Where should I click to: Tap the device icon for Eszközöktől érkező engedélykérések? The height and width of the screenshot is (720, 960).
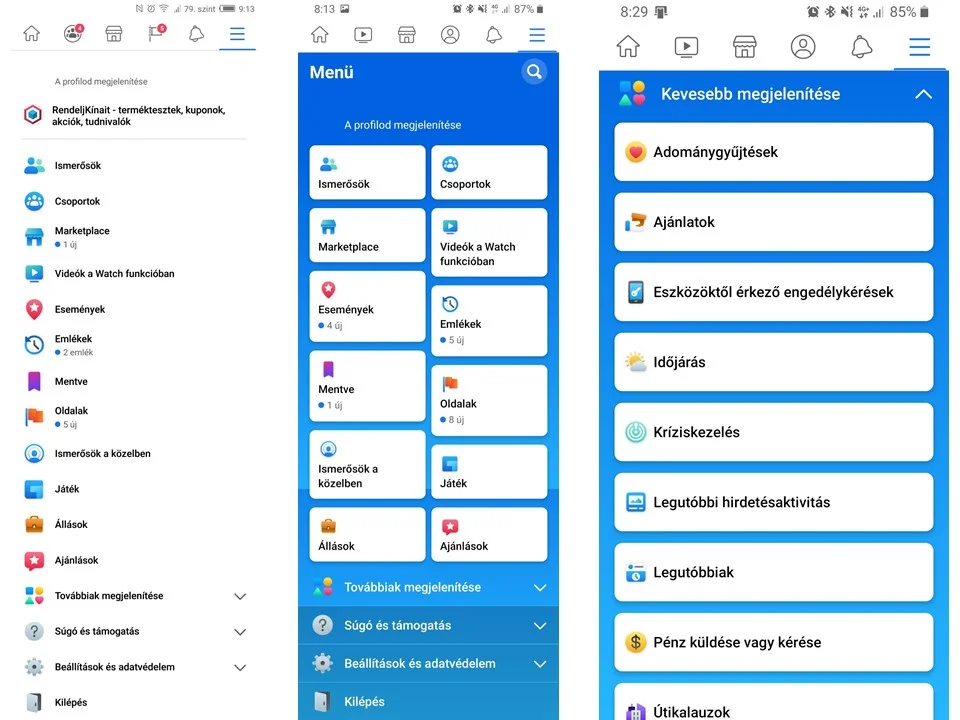636,292
